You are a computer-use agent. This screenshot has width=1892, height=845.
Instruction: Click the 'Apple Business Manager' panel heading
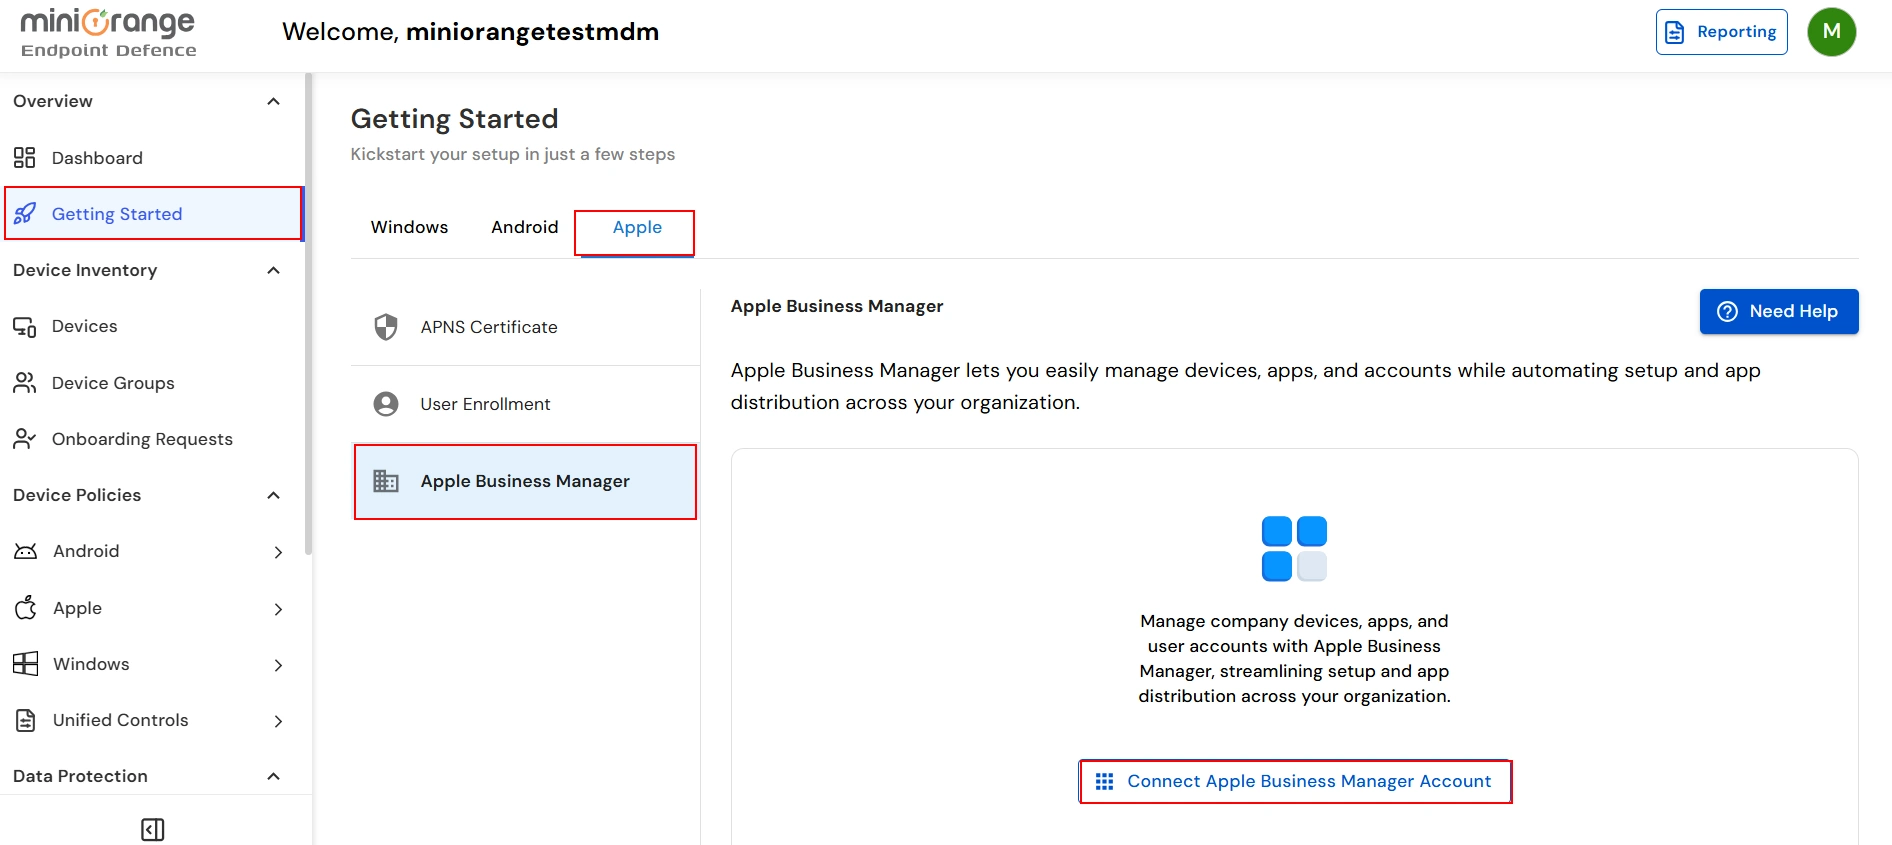coord(837,306)
